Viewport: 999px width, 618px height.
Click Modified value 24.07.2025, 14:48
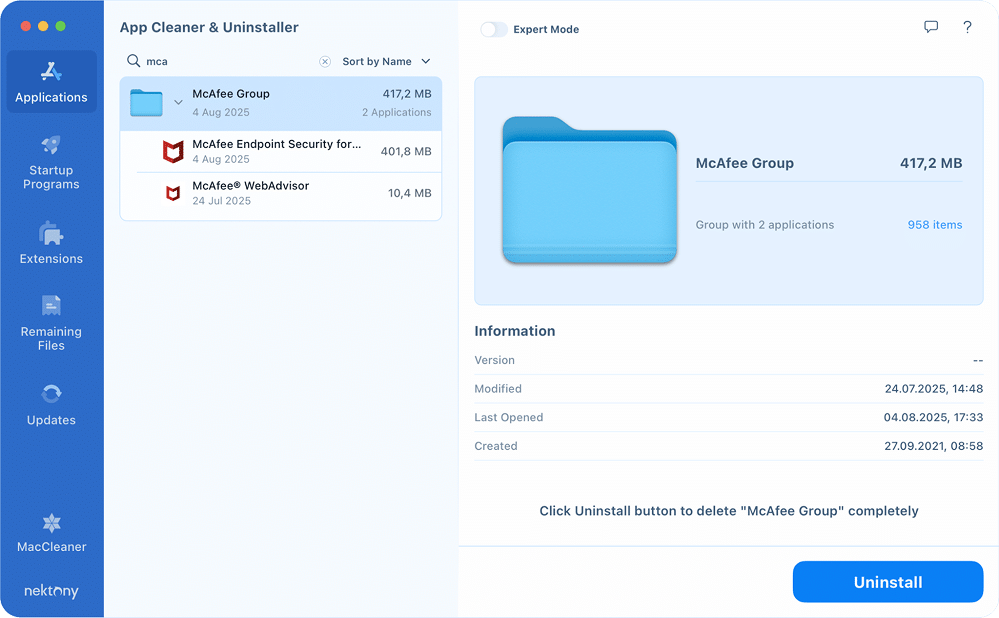(933, 389)
